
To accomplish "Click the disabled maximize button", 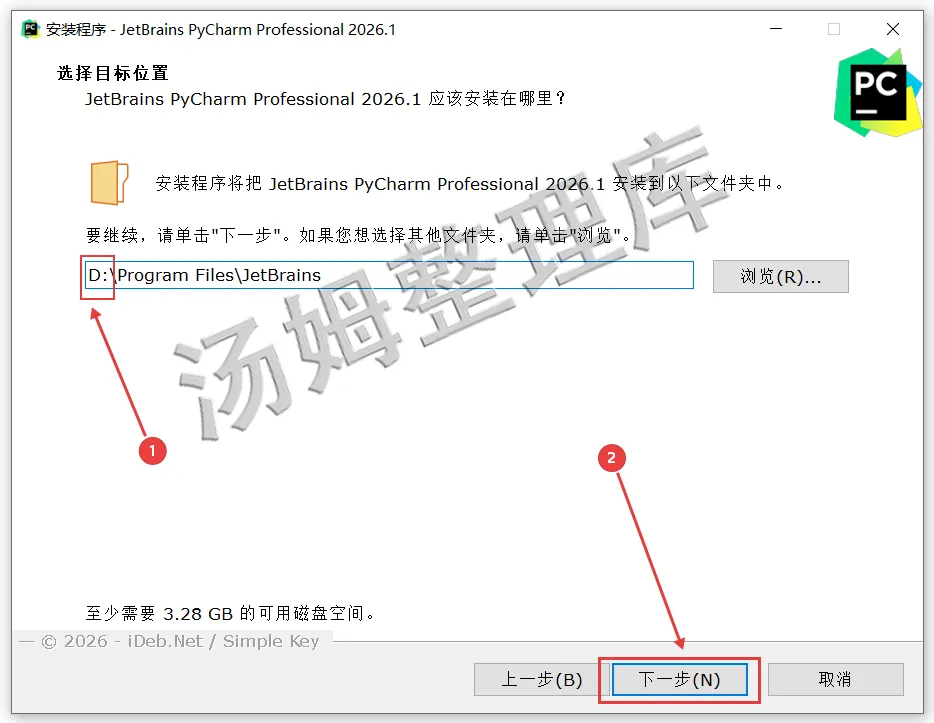I will [x=834, y=29].
